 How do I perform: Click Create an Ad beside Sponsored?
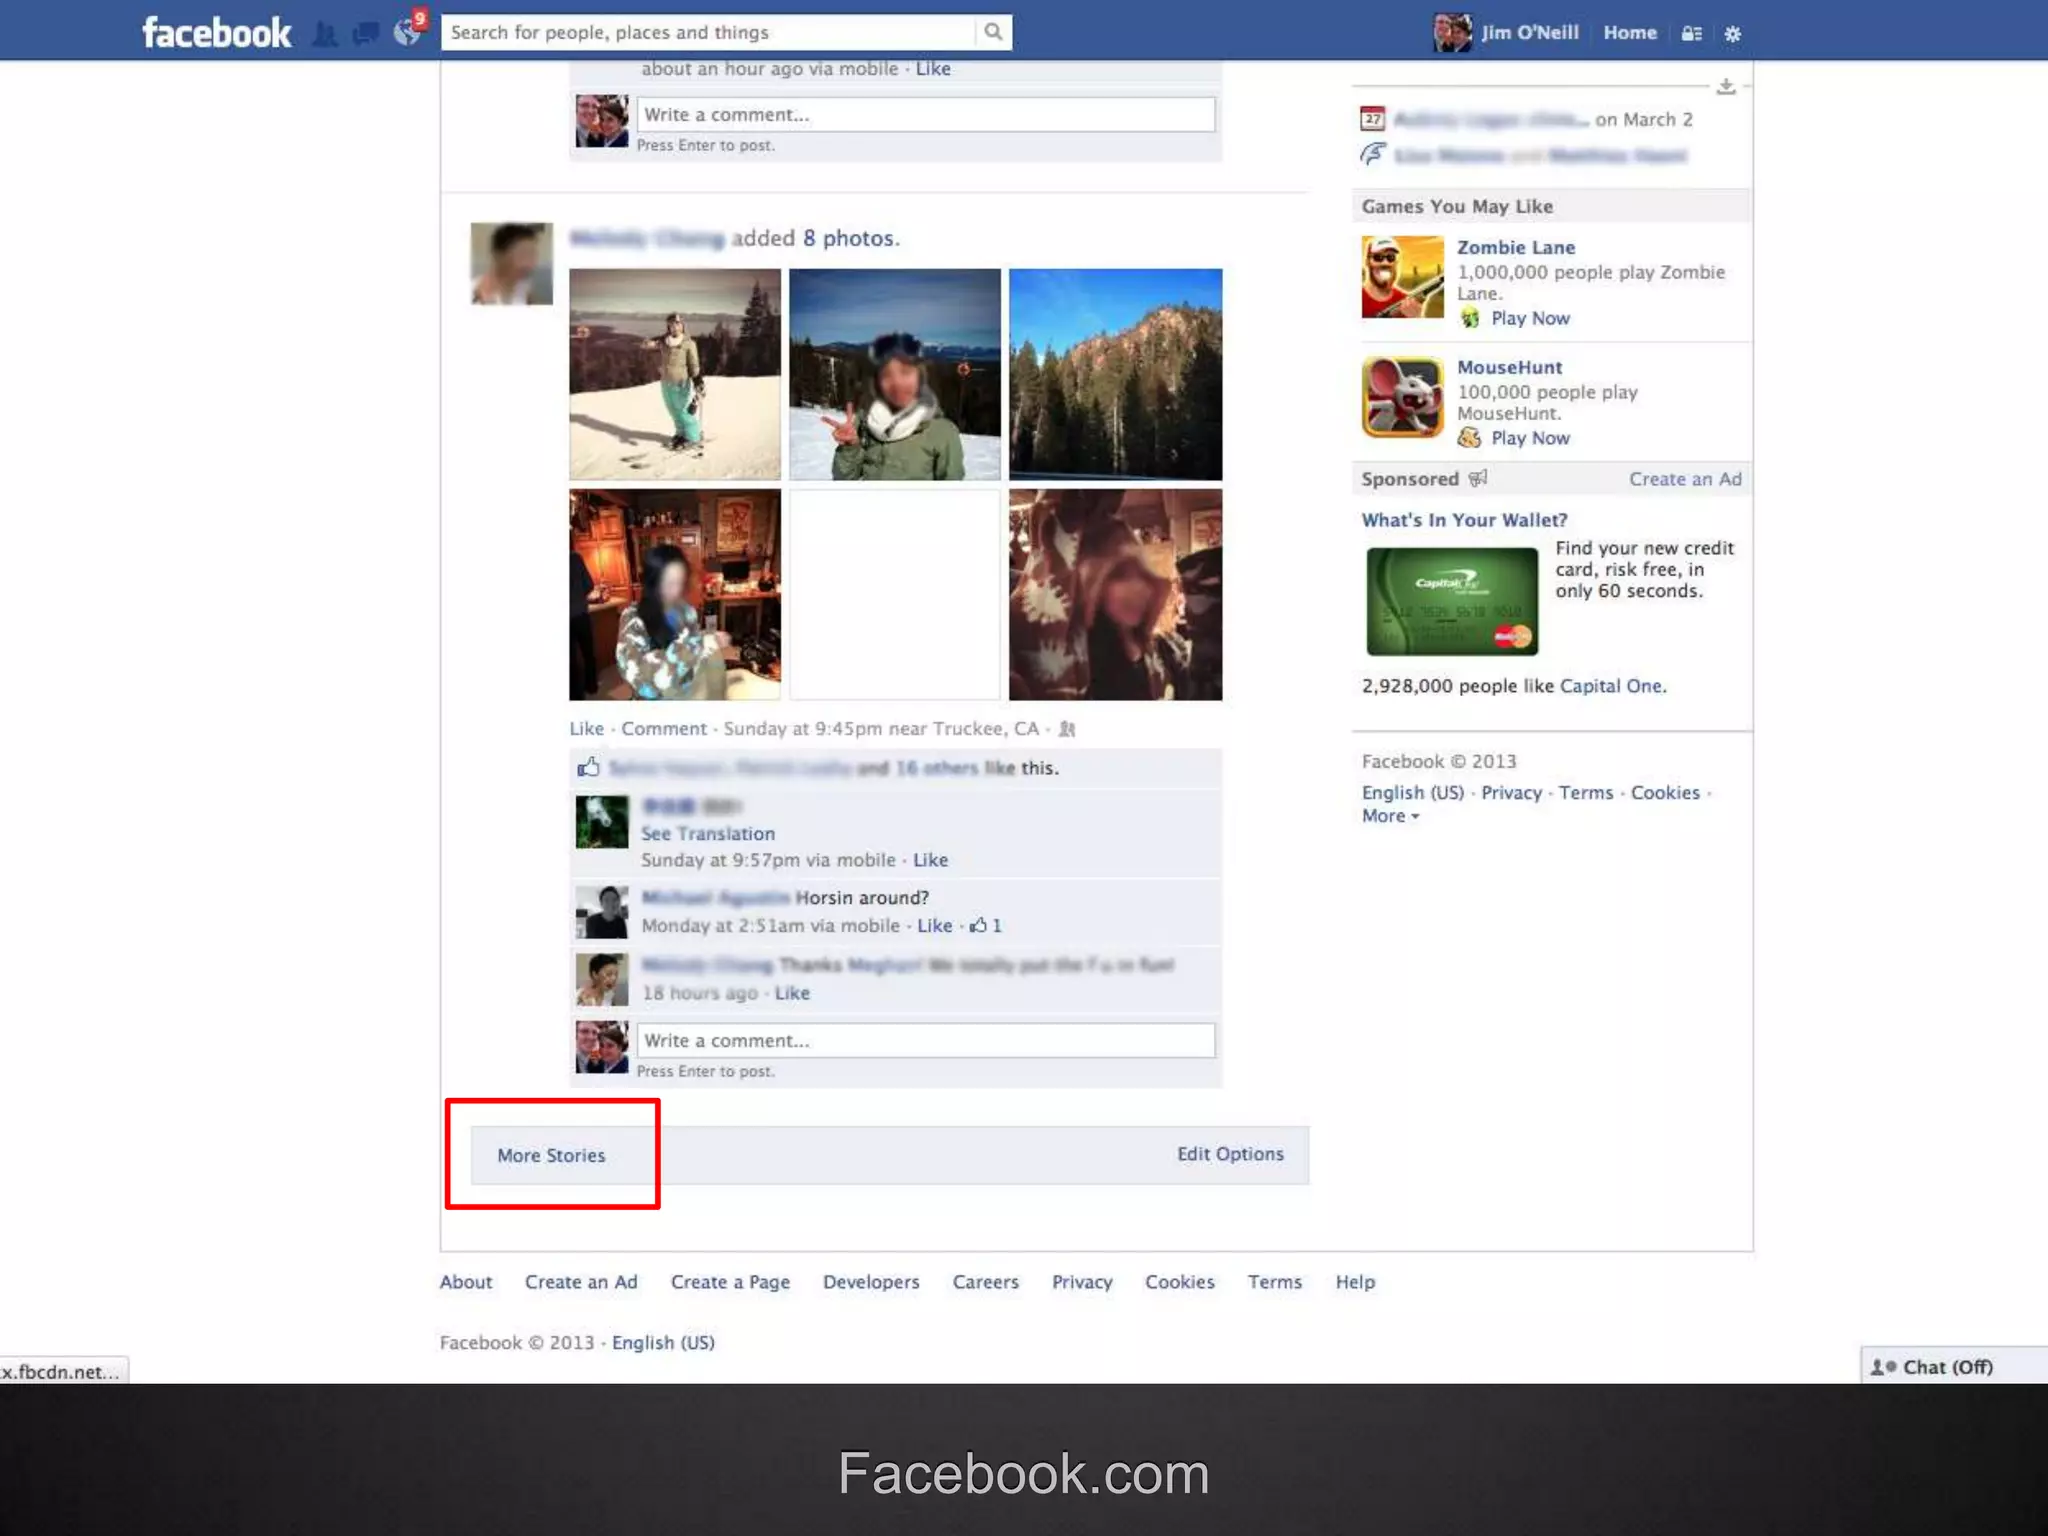pyautogui.click(x=1685, y=479)
